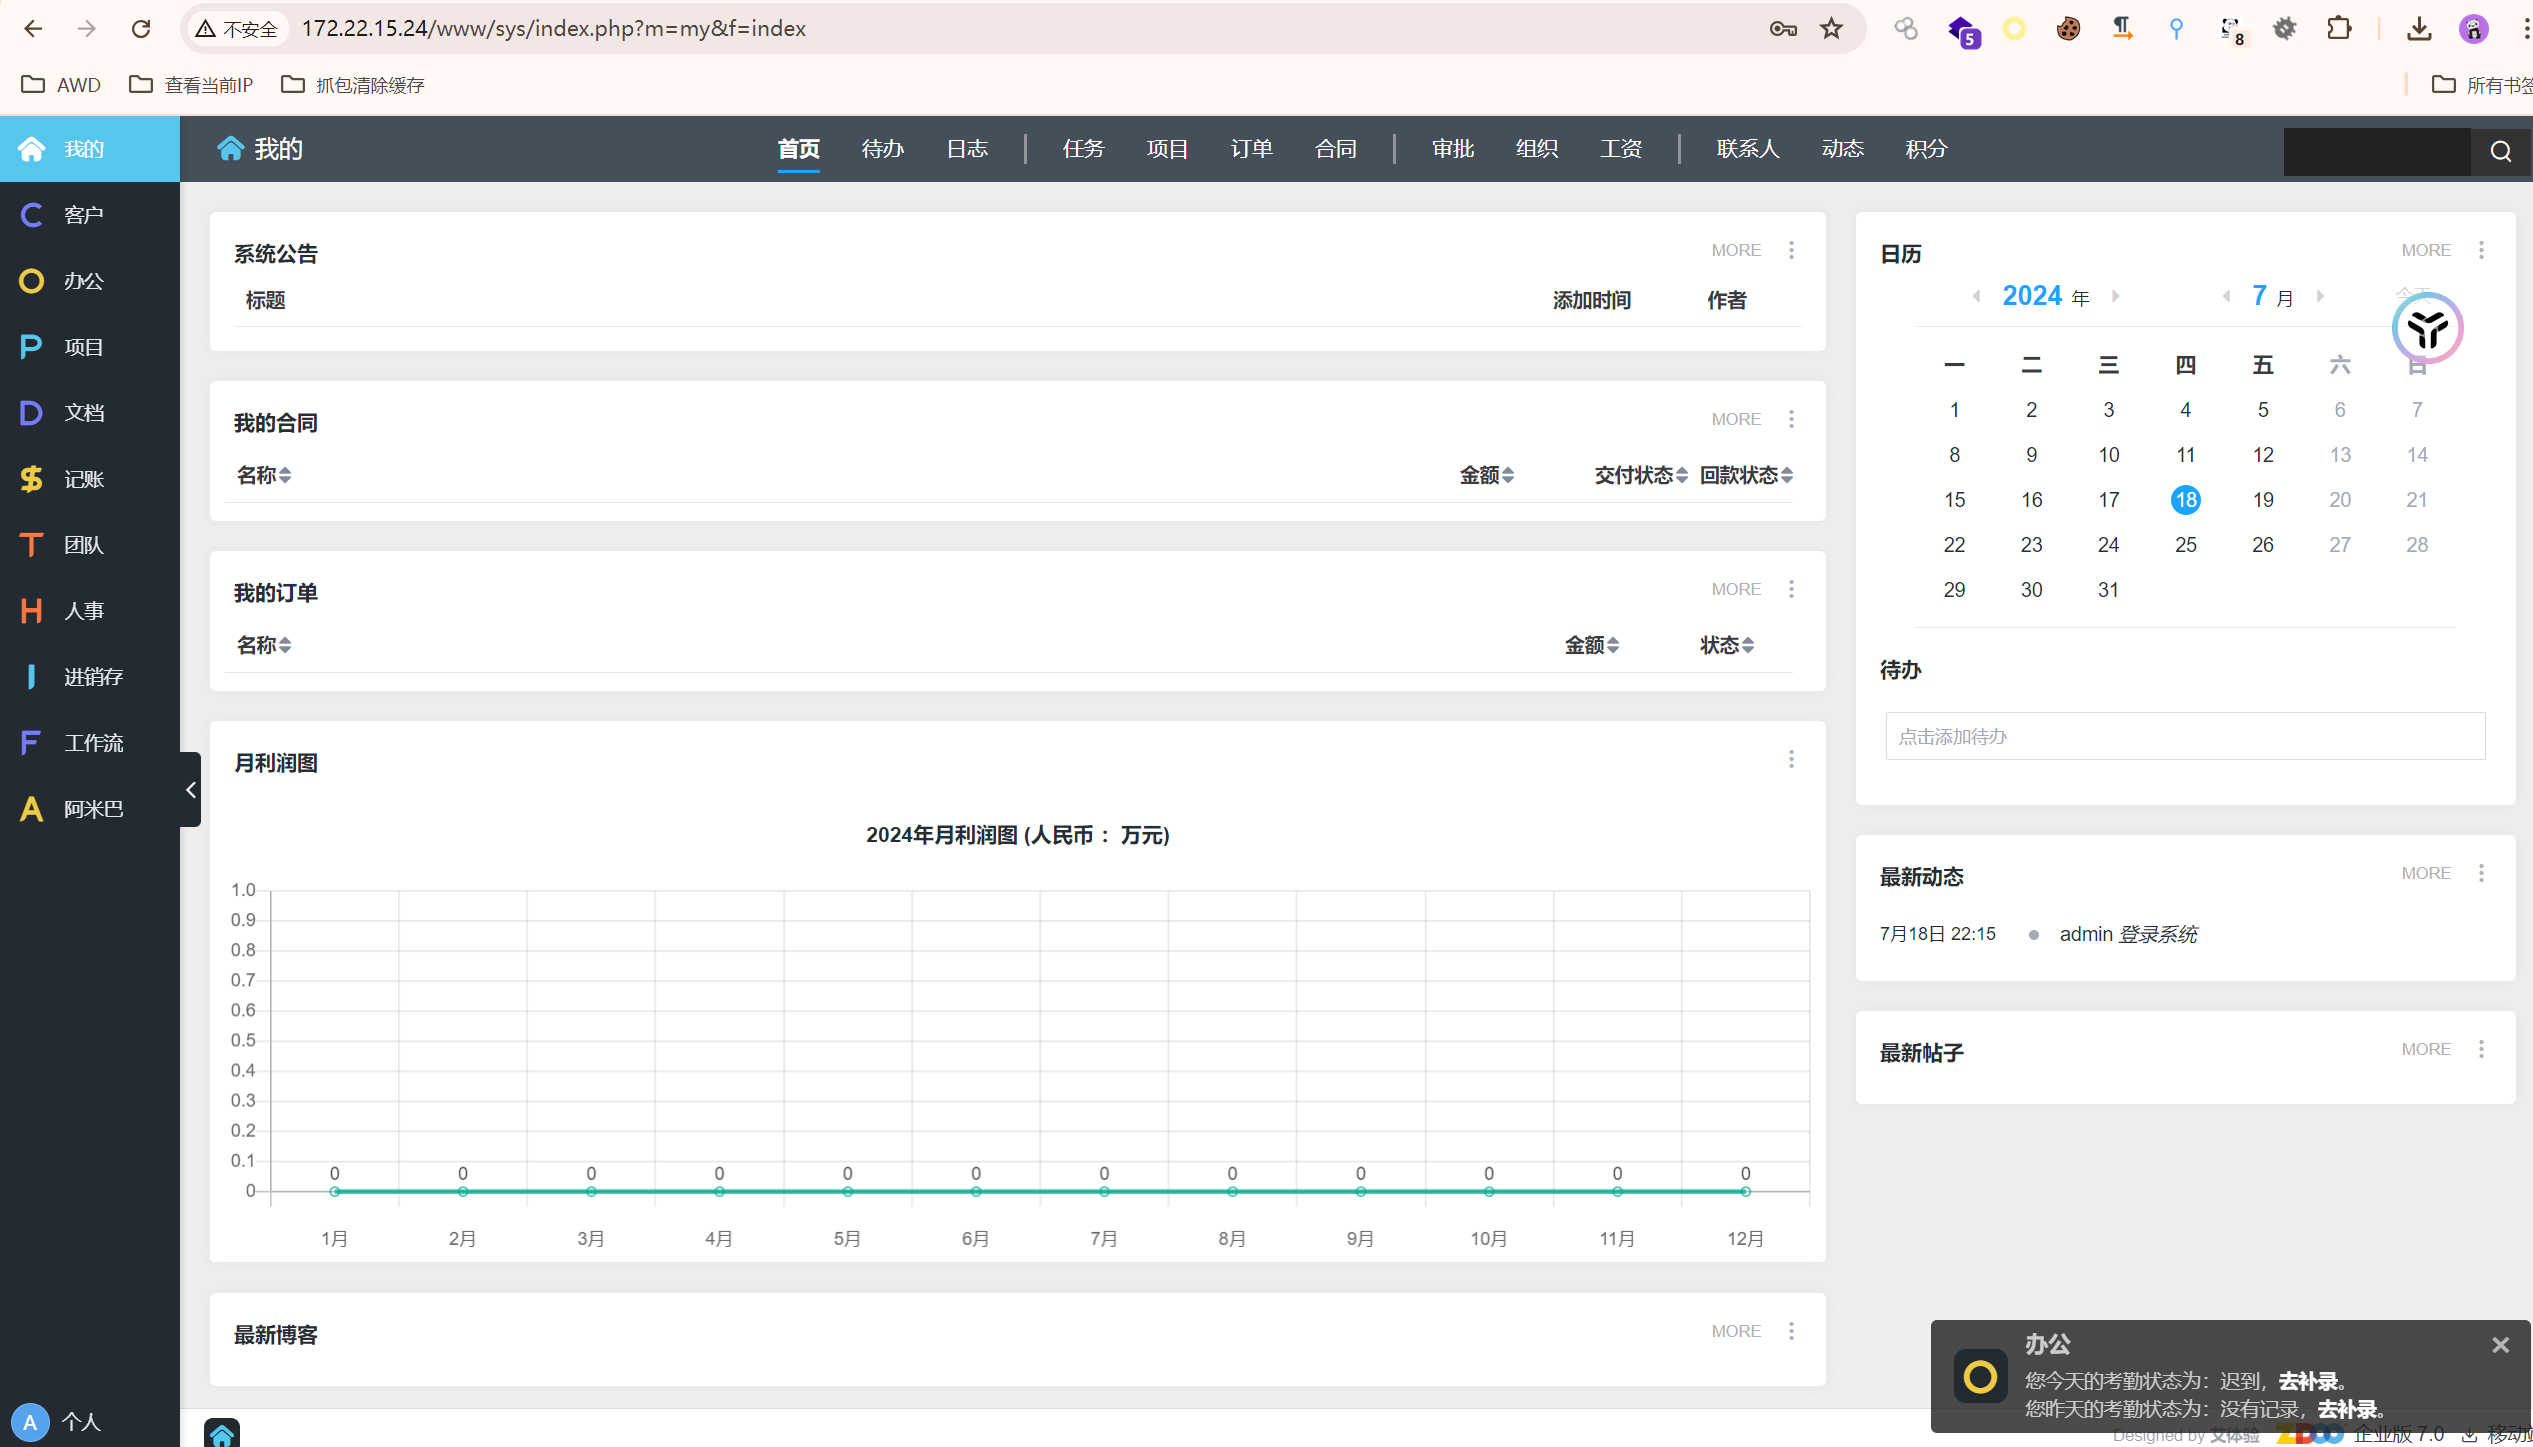Open the 客户 module in sidebar
The image size is (2533, 1447).
(89, 215)
